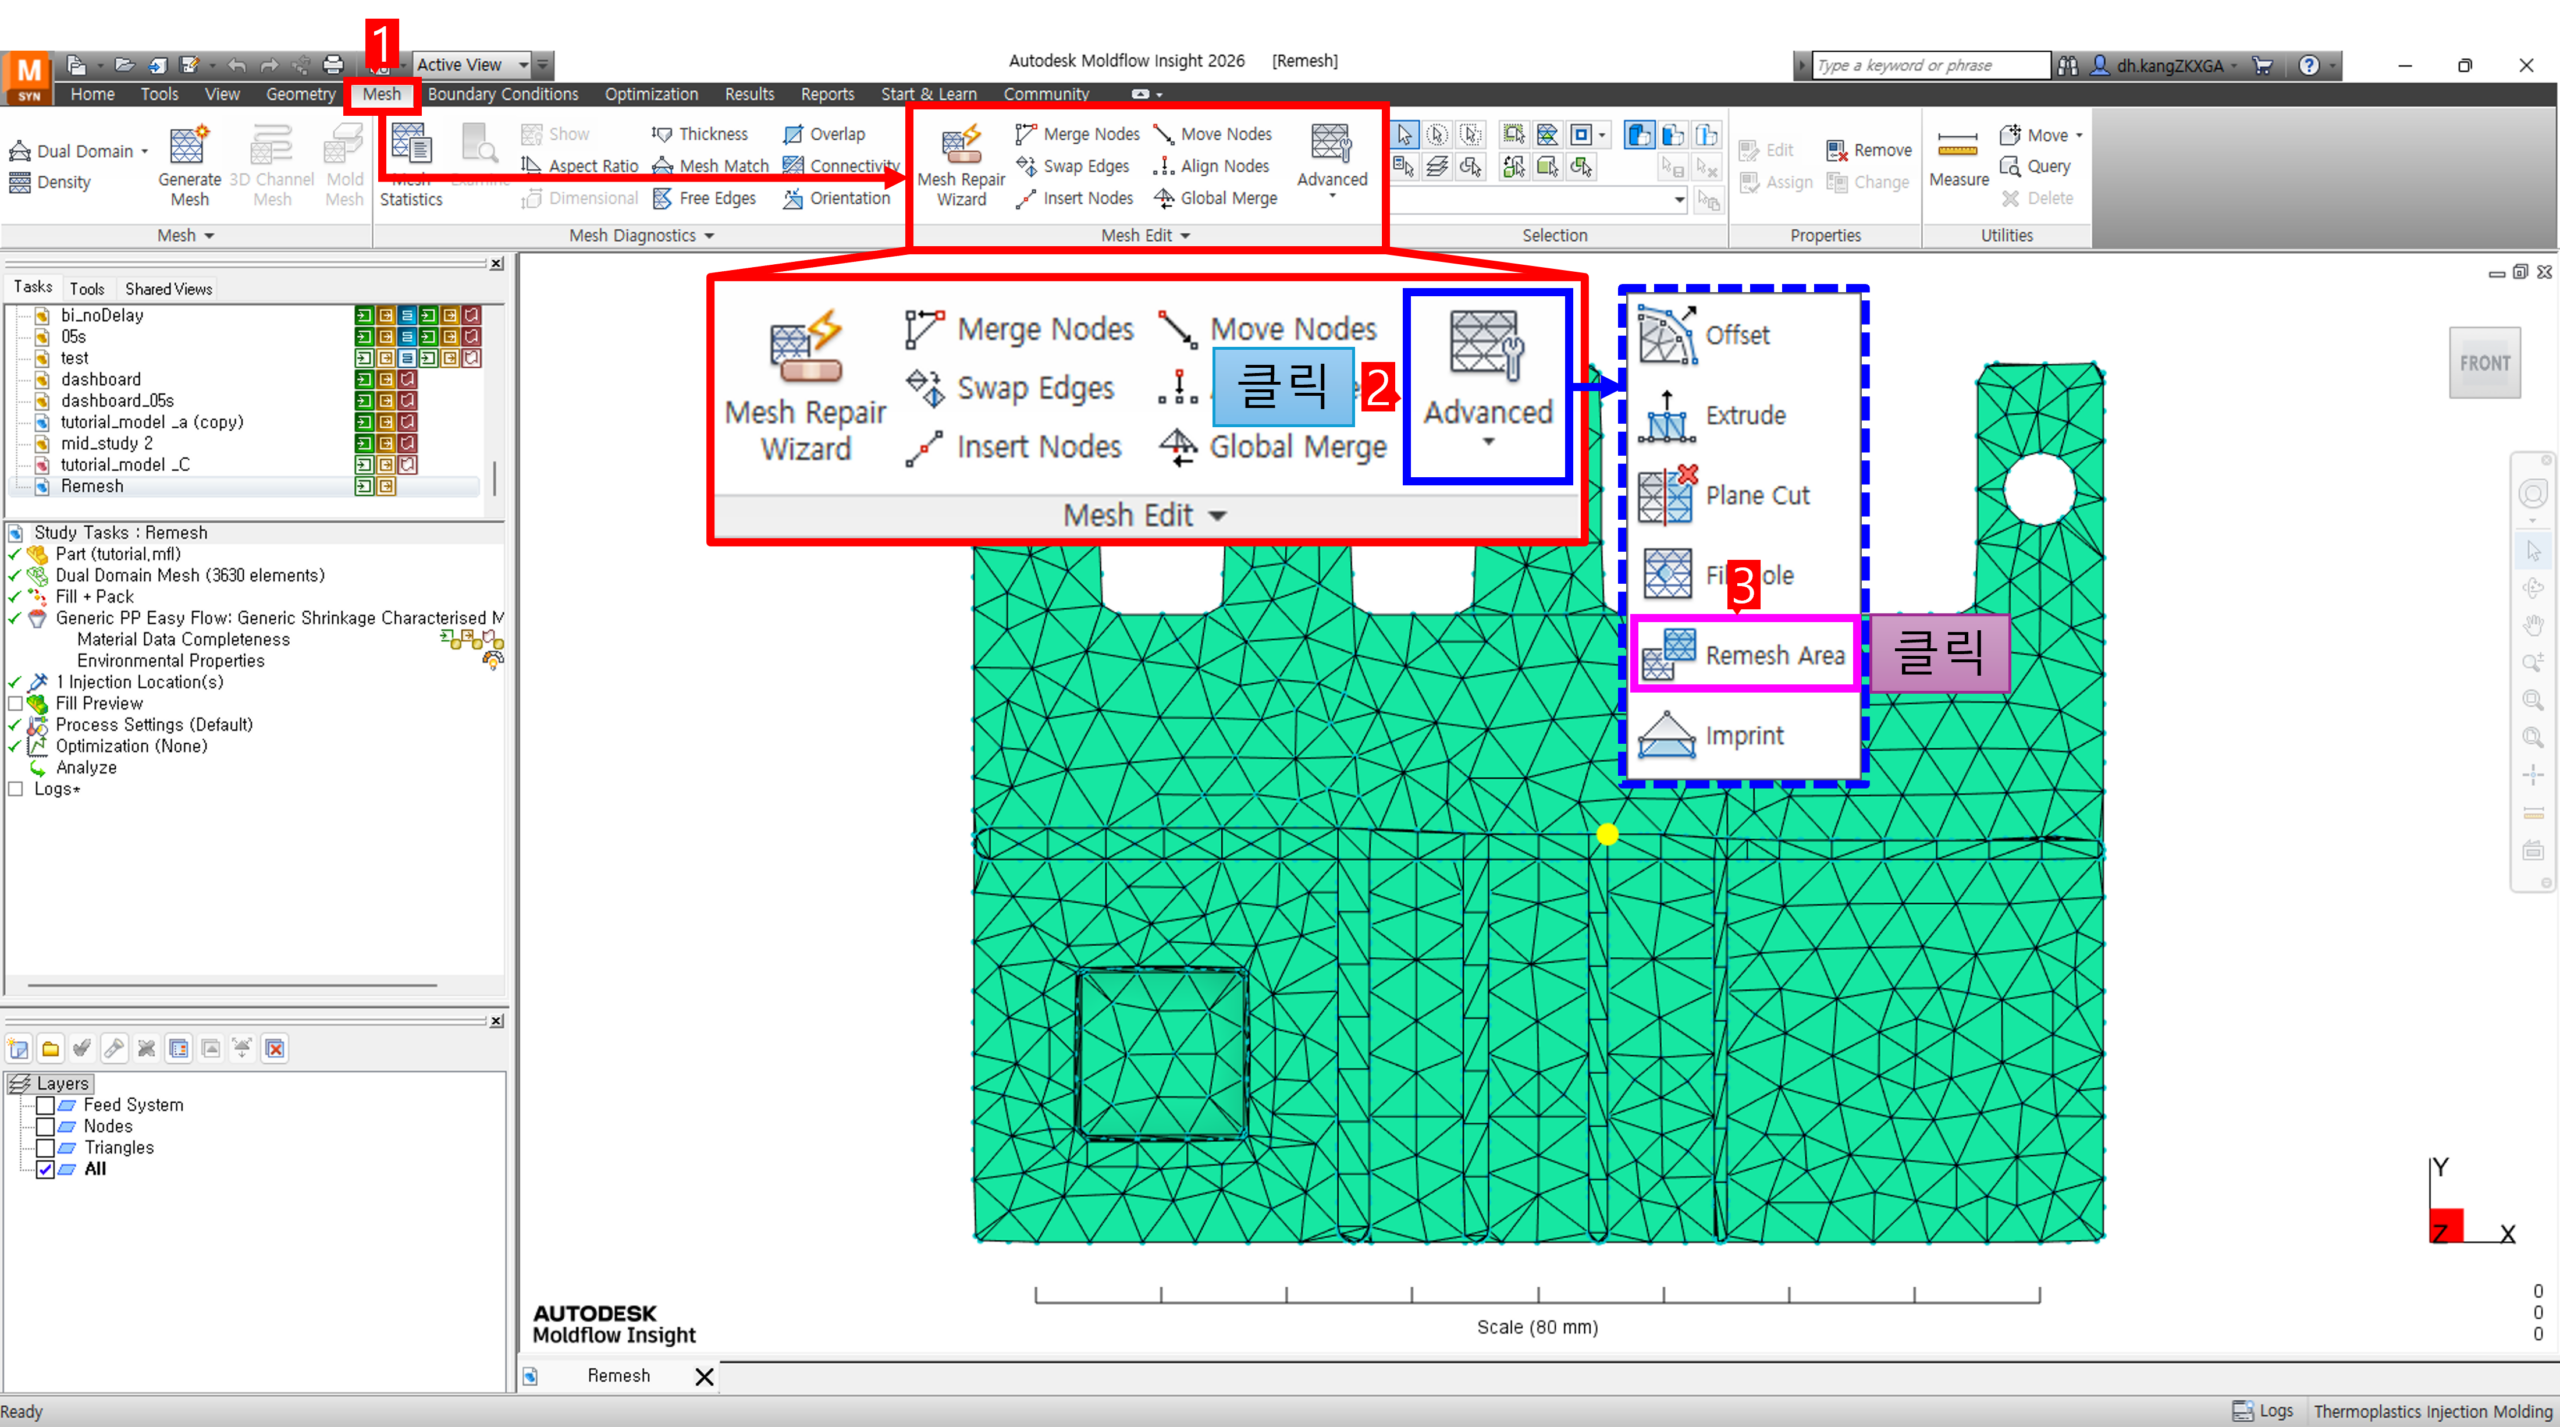Open the Boundary Conditions ribbon tab
Viewport: 2560px width, 1427px height.
point(503,94)
